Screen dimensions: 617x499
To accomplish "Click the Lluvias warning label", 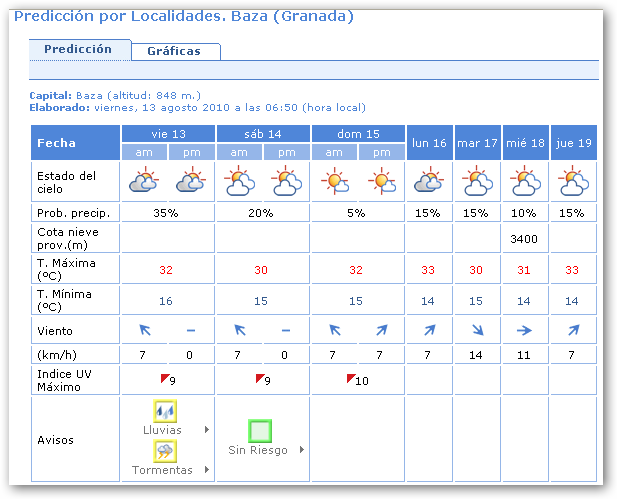I will pyautogui.click(x=163, y=429).
